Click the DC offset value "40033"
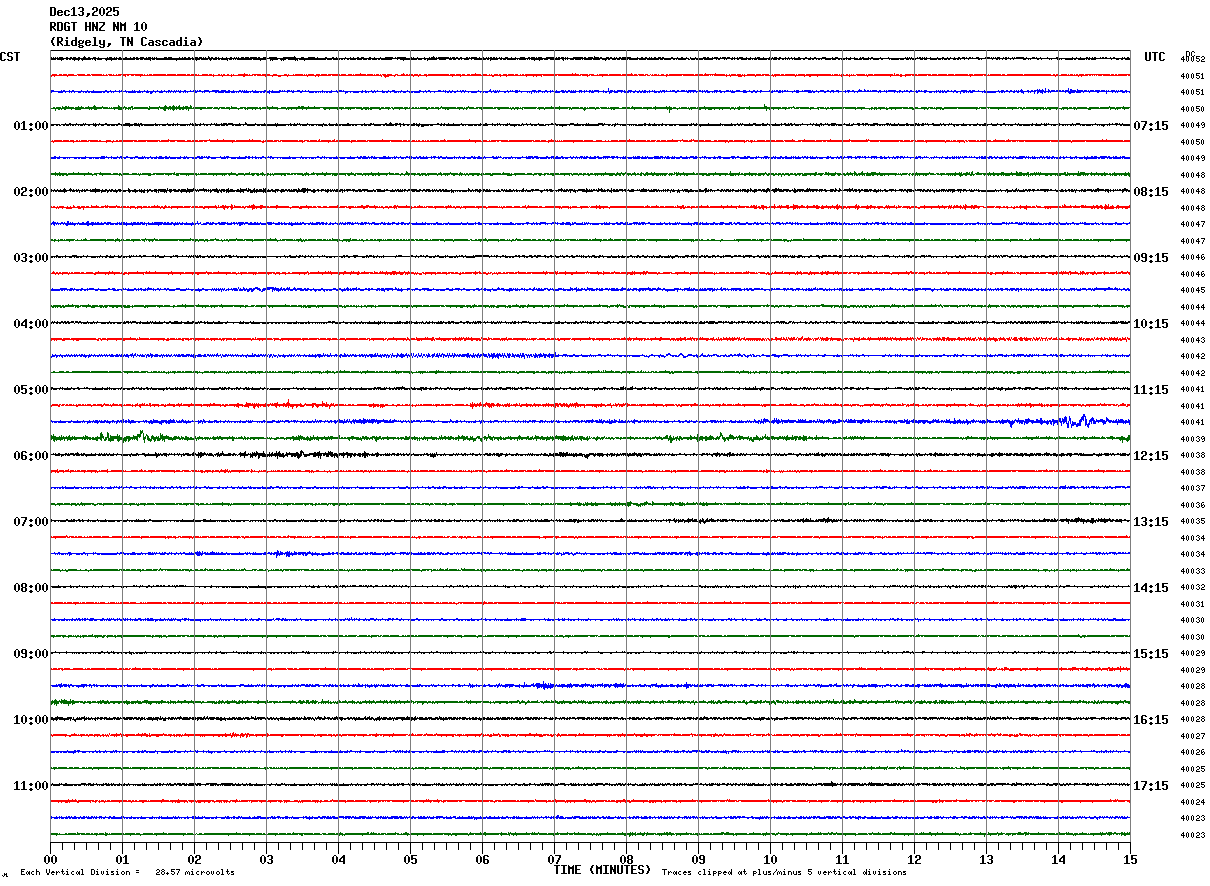1210x886 pixels. coord(1192,571)
